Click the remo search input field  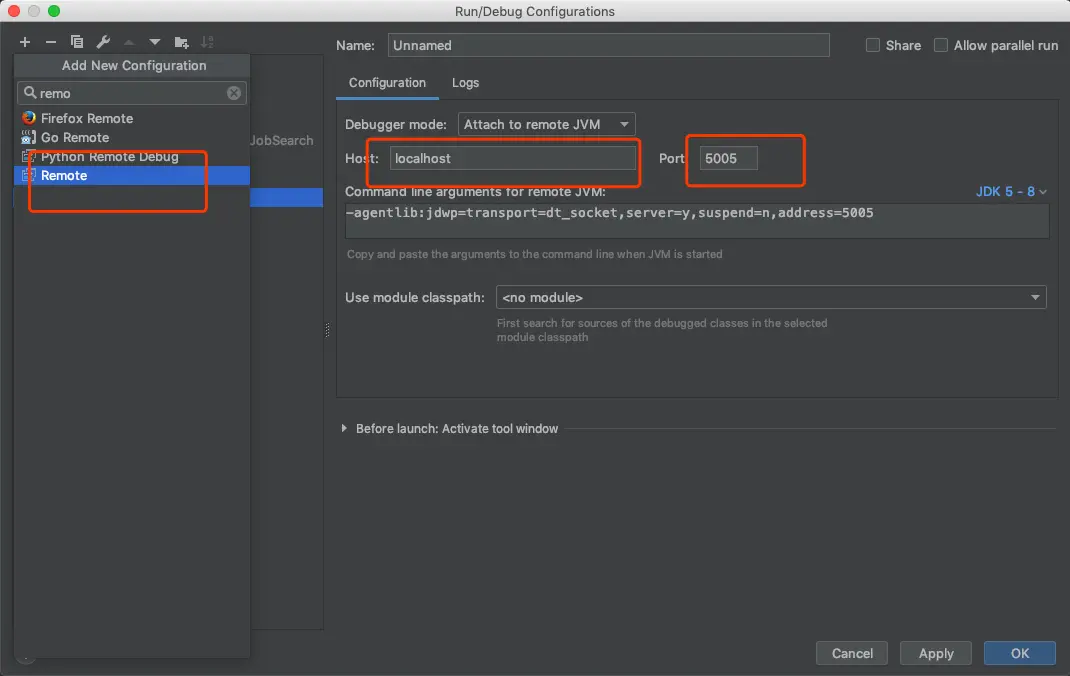click(132, 93)
